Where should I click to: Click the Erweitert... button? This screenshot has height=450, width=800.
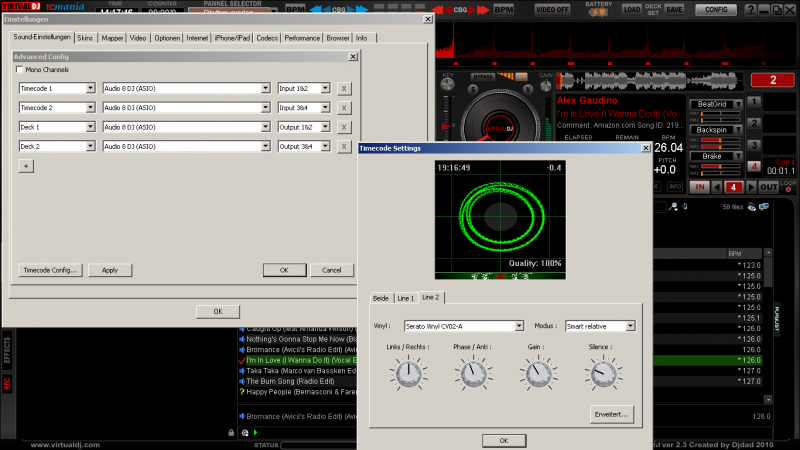point(611,415)
